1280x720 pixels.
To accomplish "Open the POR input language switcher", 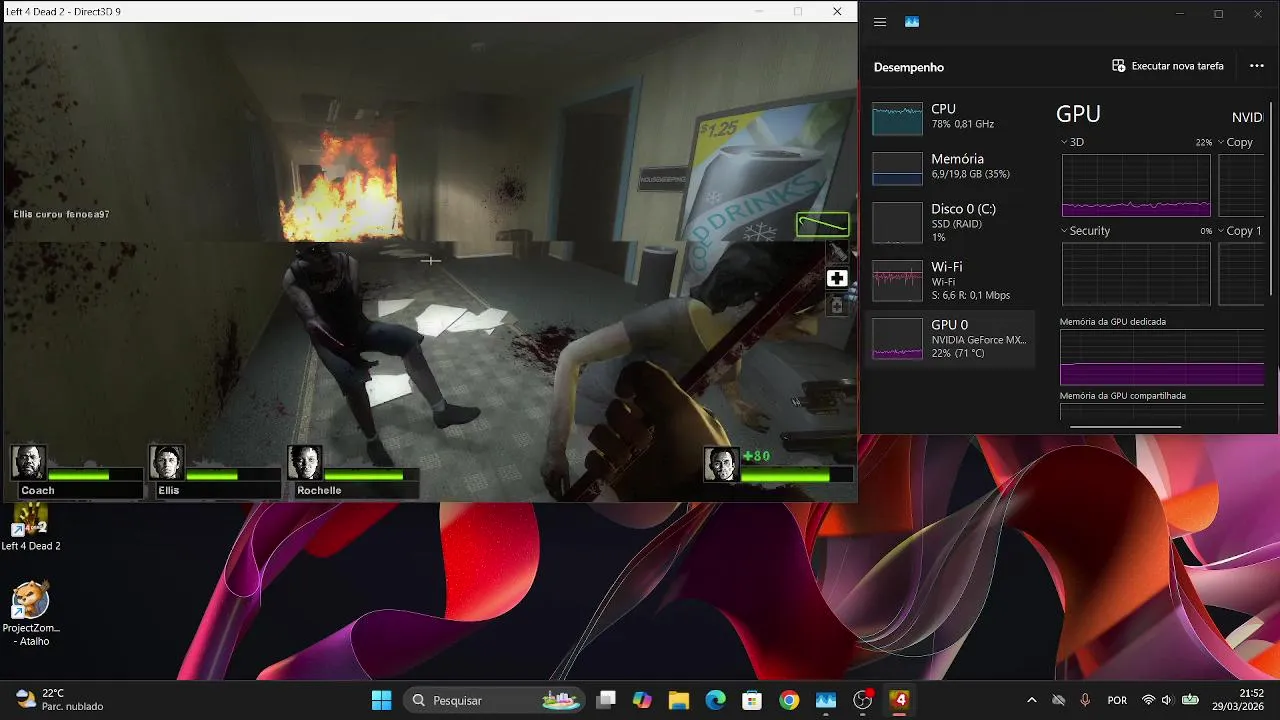I will [x=1117, y=700].
